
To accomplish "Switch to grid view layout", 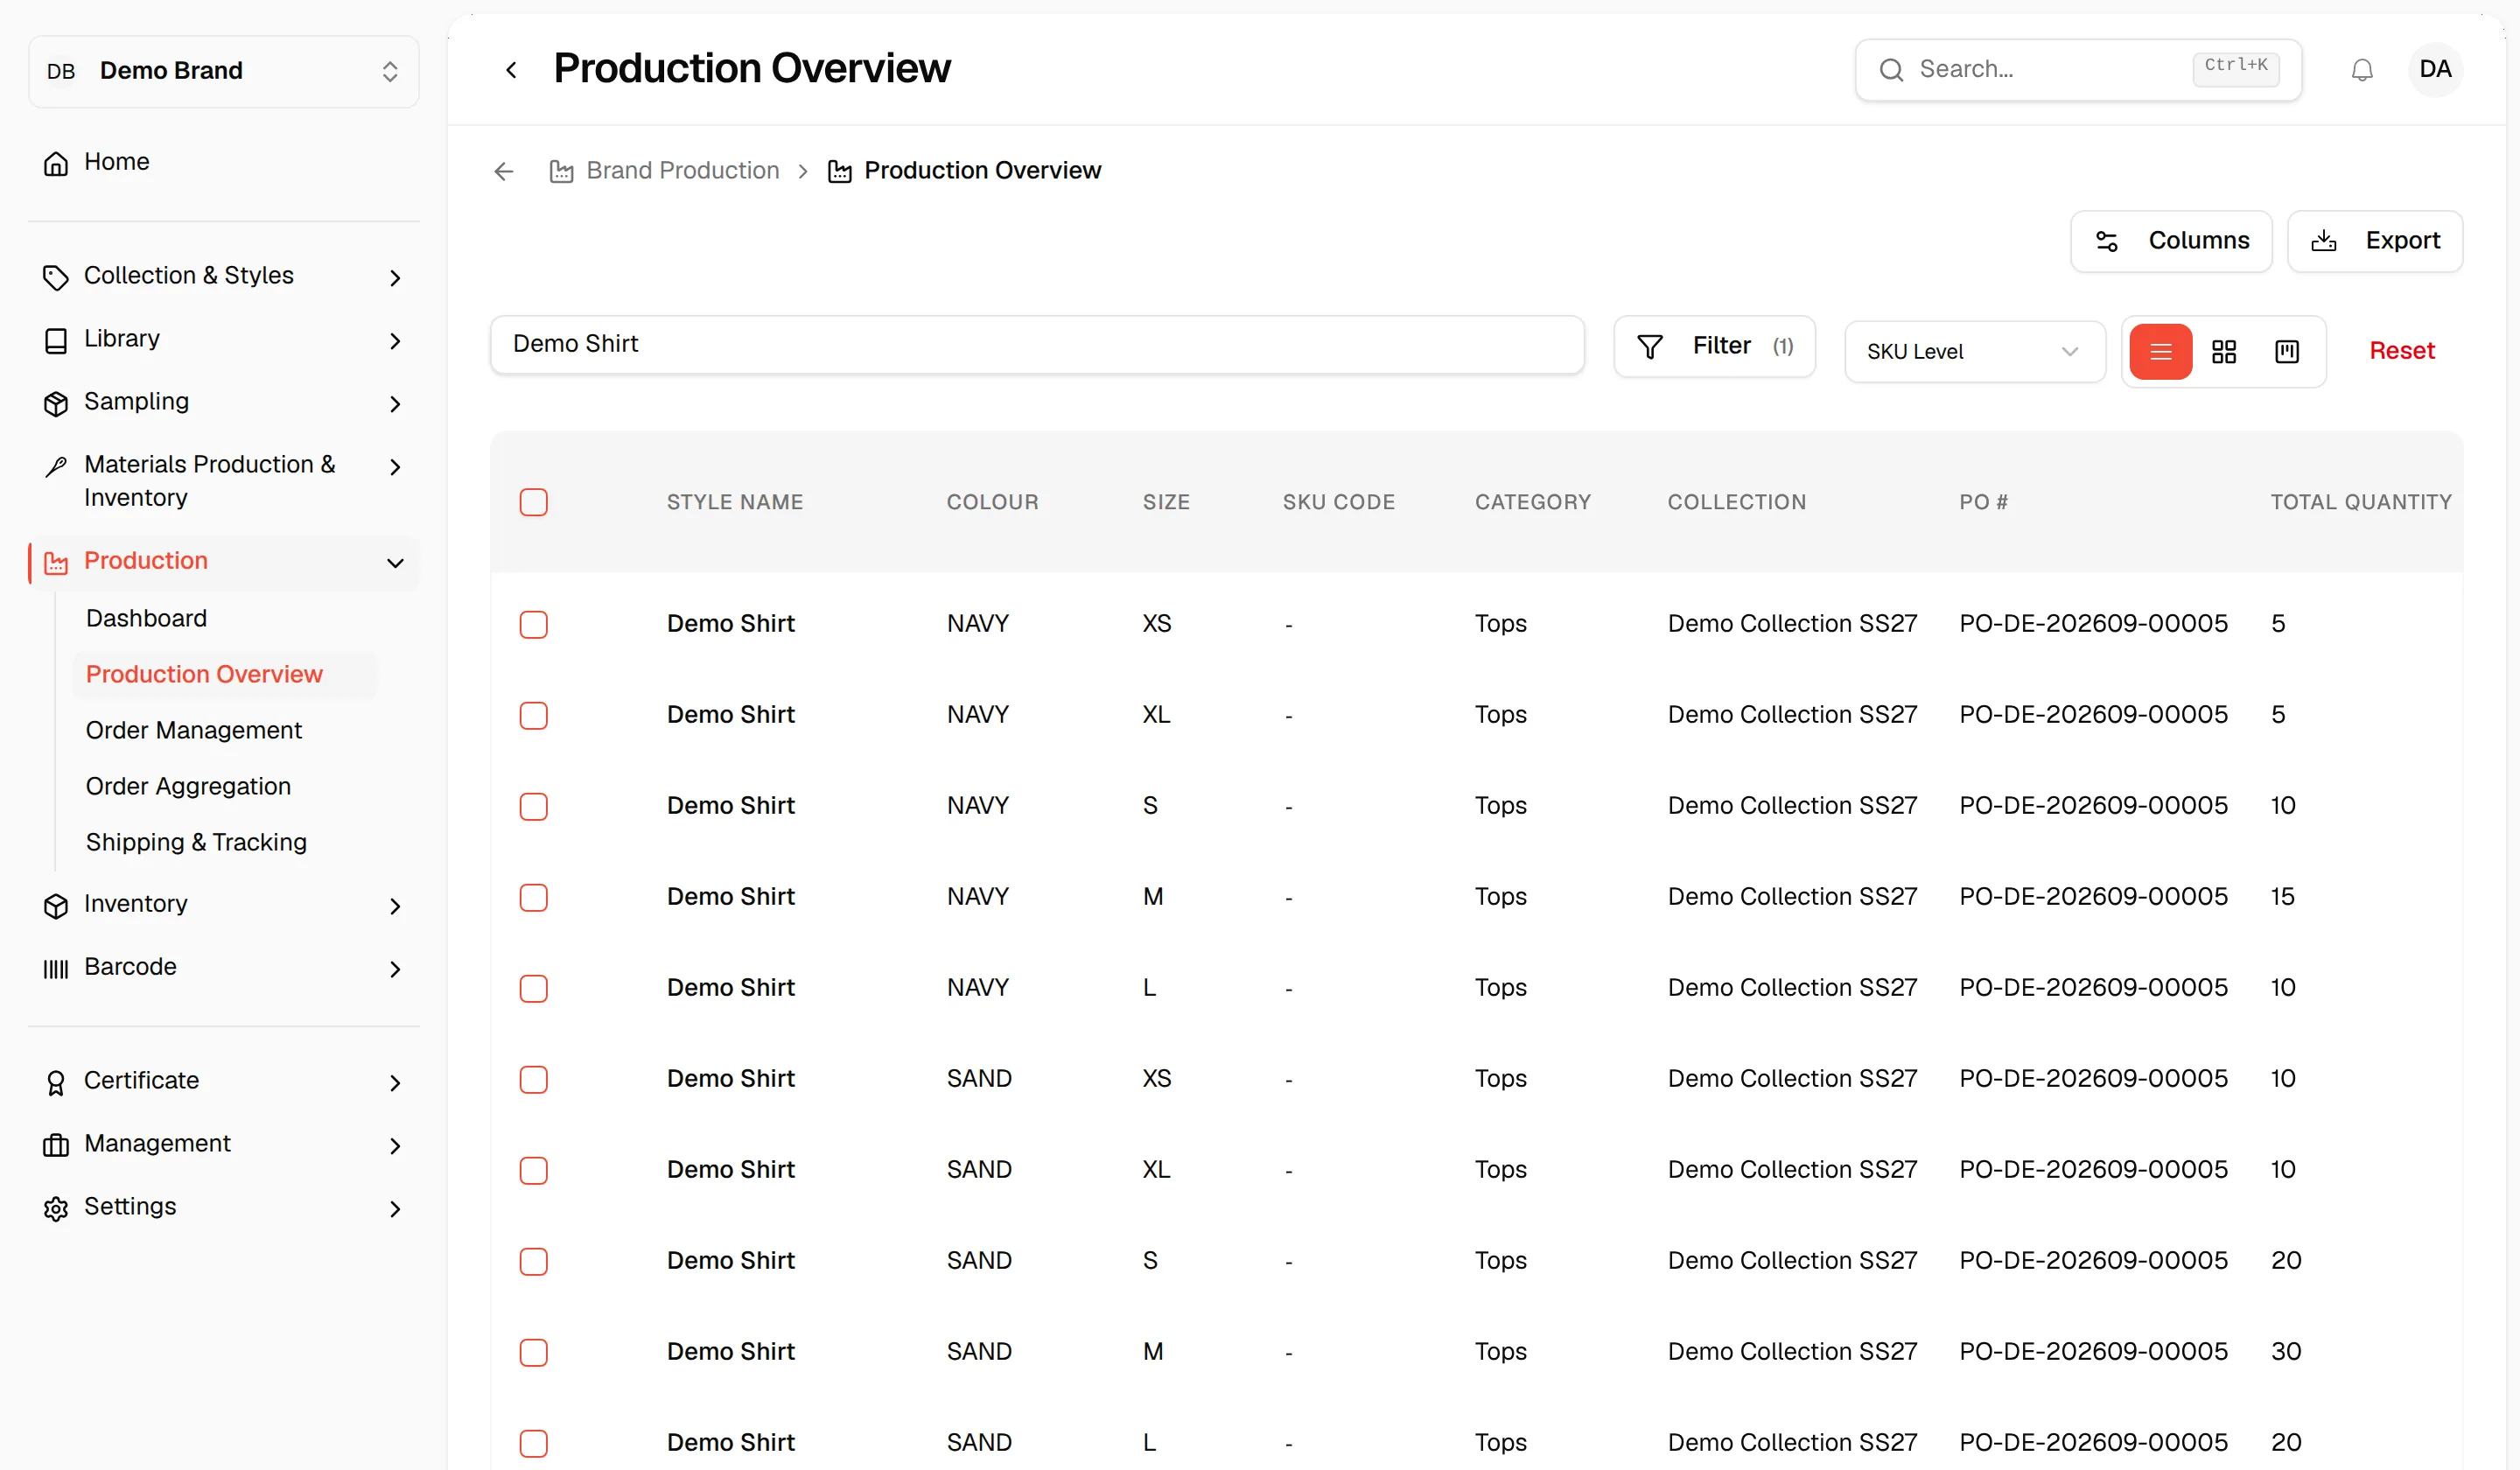I will 2223,352.
